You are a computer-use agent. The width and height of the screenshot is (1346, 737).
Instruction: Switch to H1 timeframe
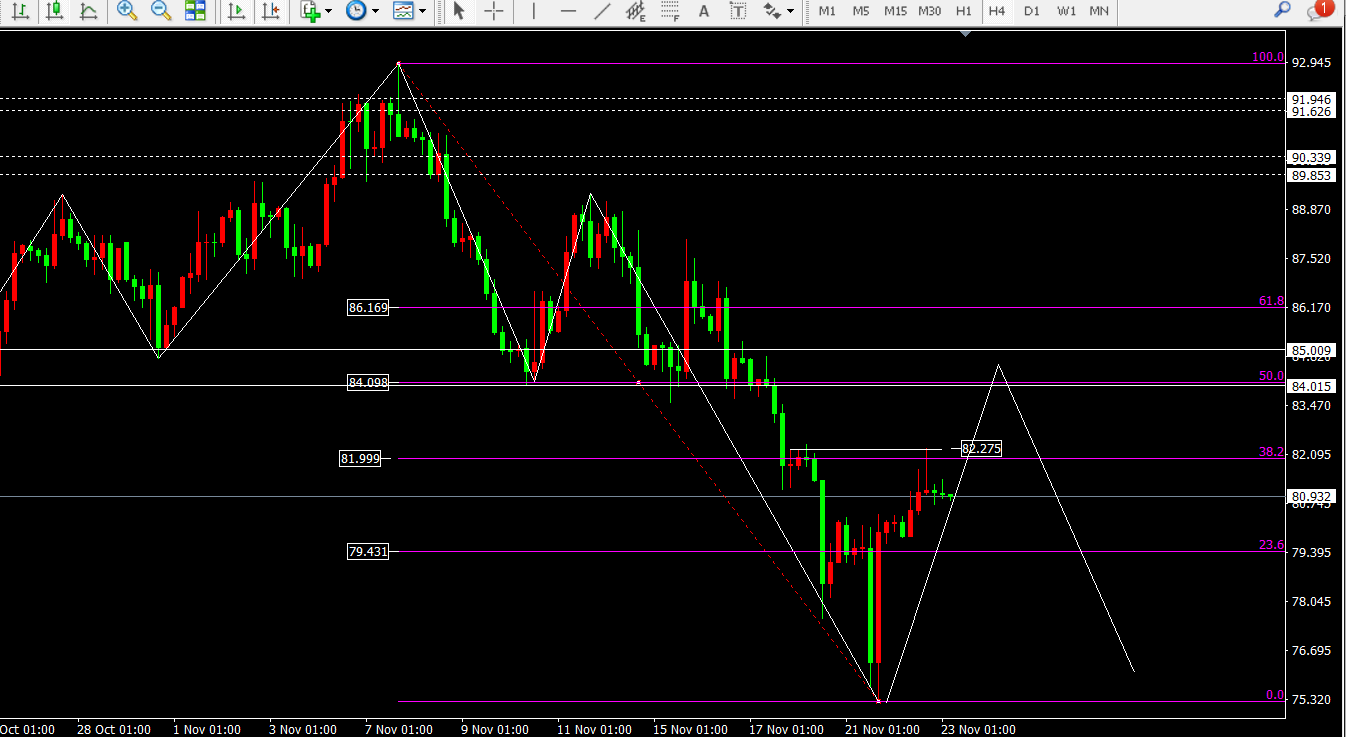[x=964, y=11]
